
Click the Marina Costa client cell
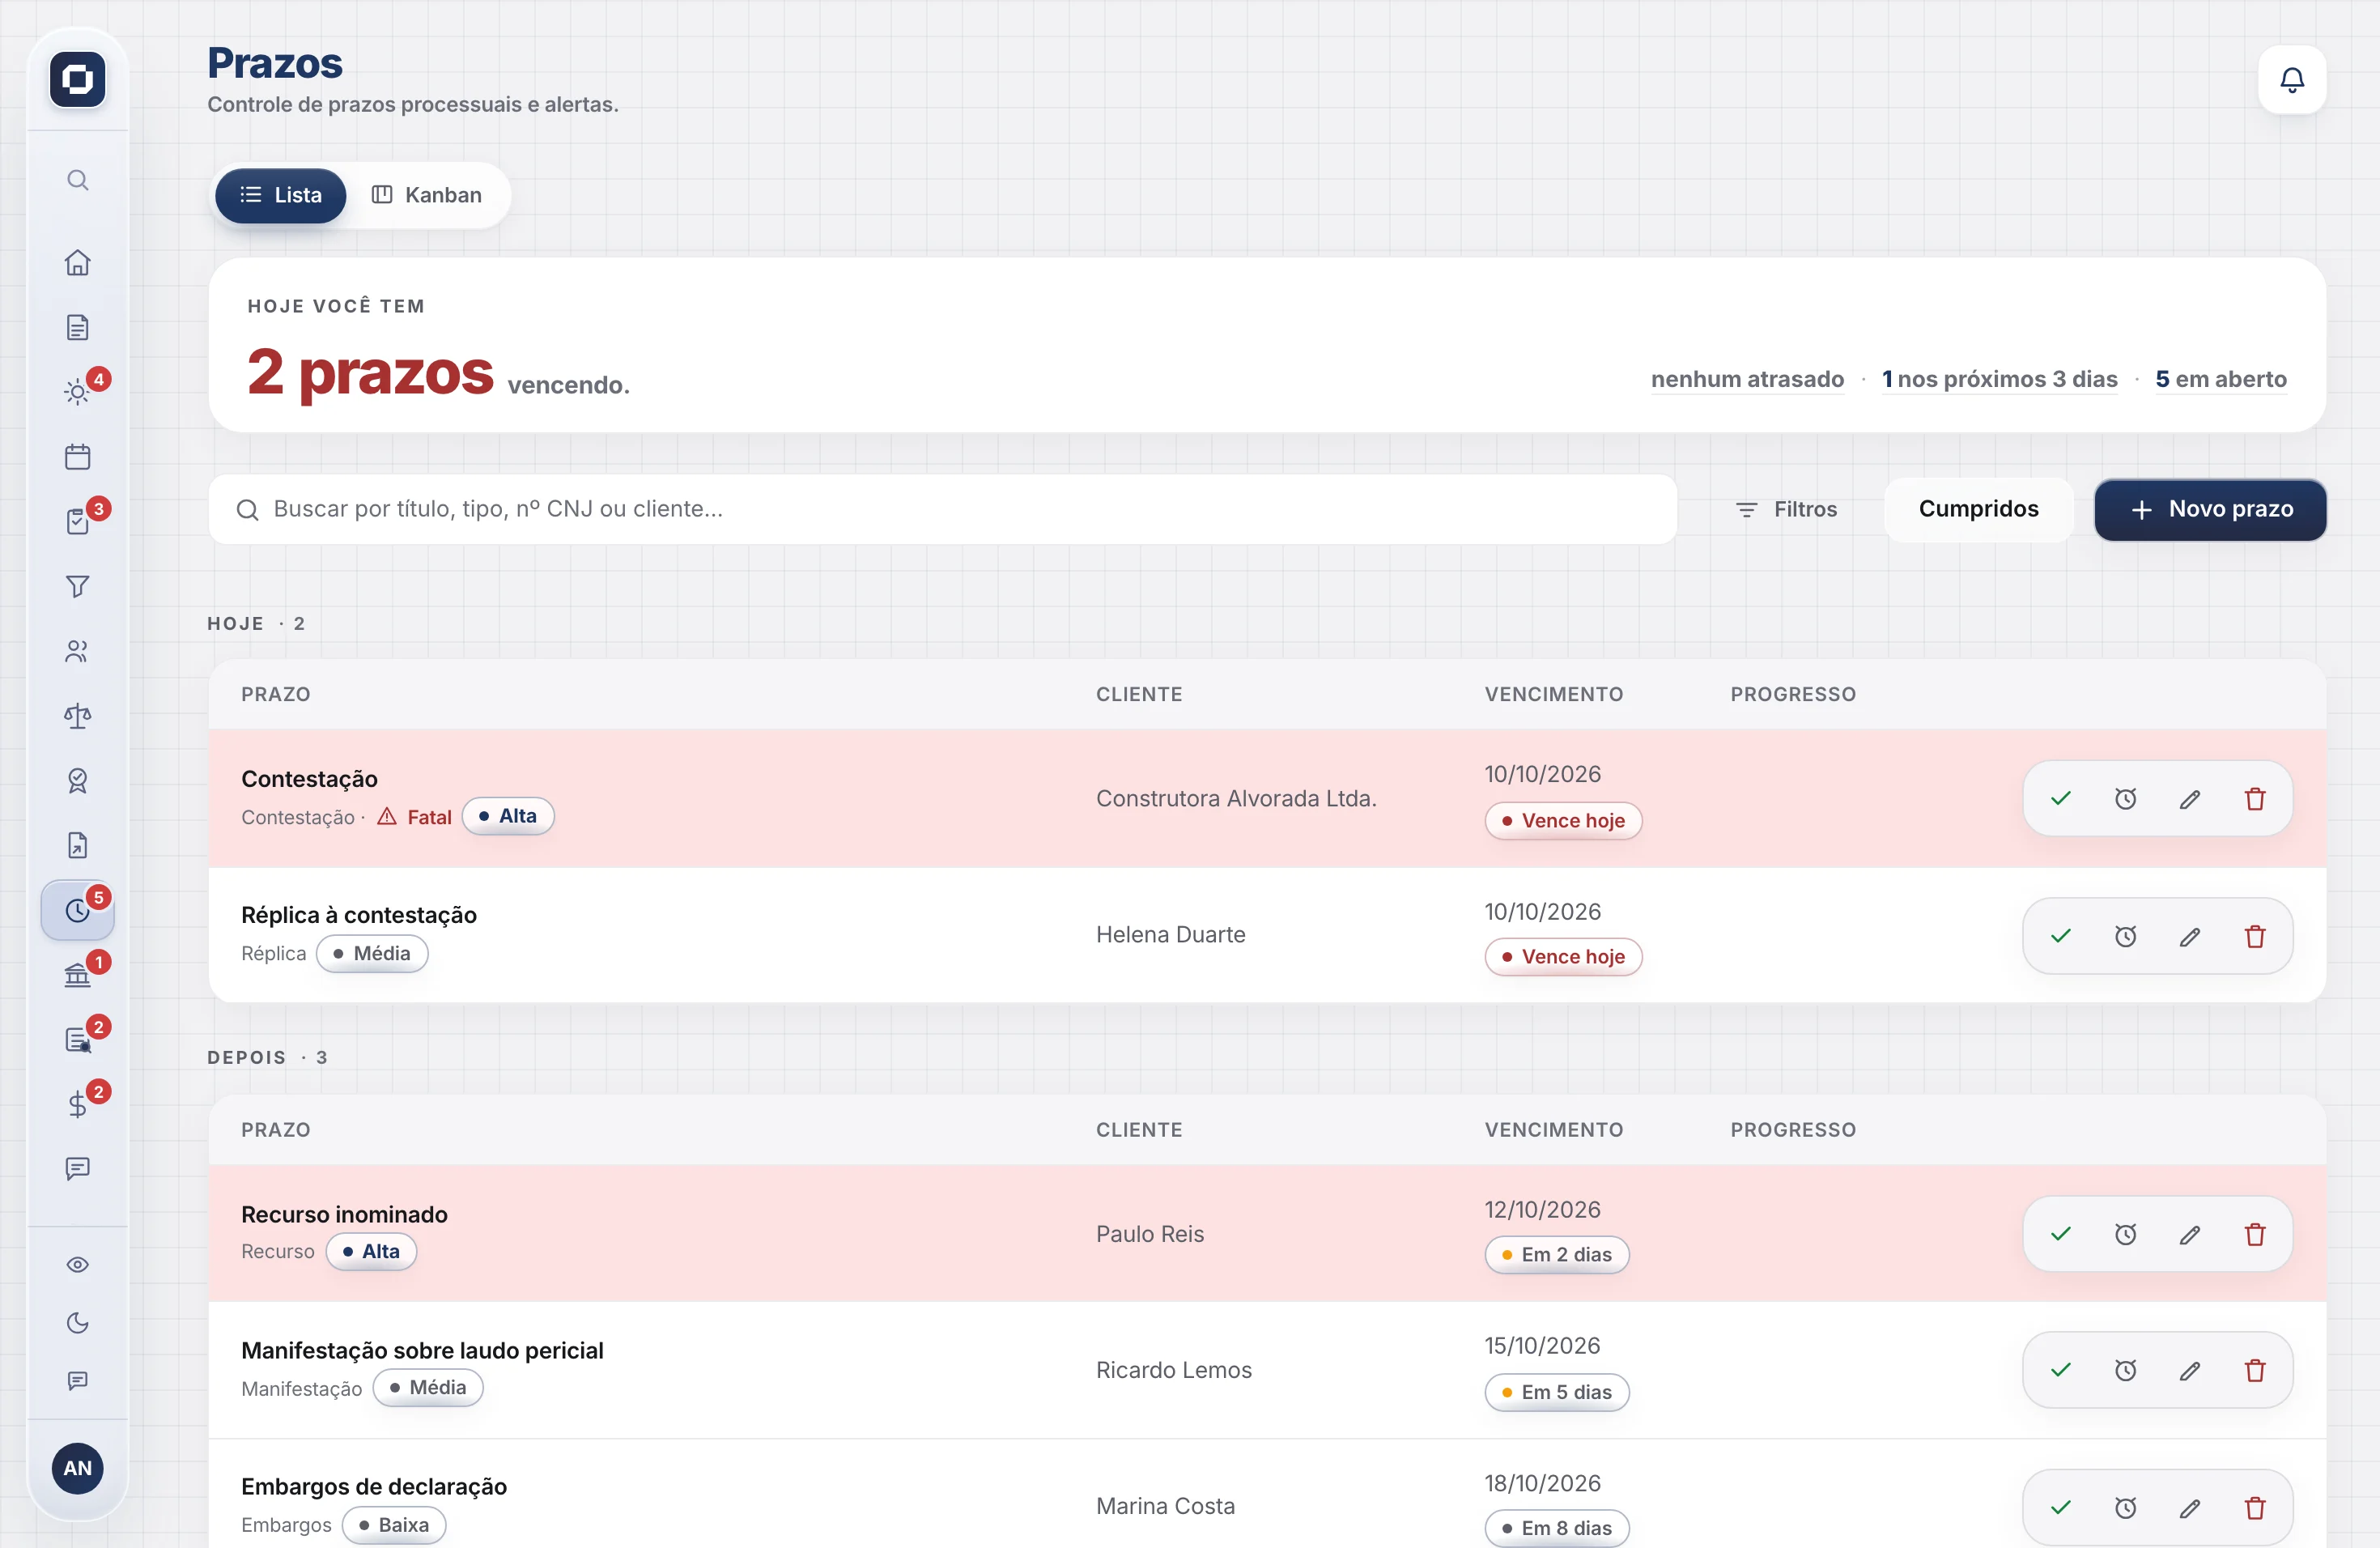(1165, 1505)
